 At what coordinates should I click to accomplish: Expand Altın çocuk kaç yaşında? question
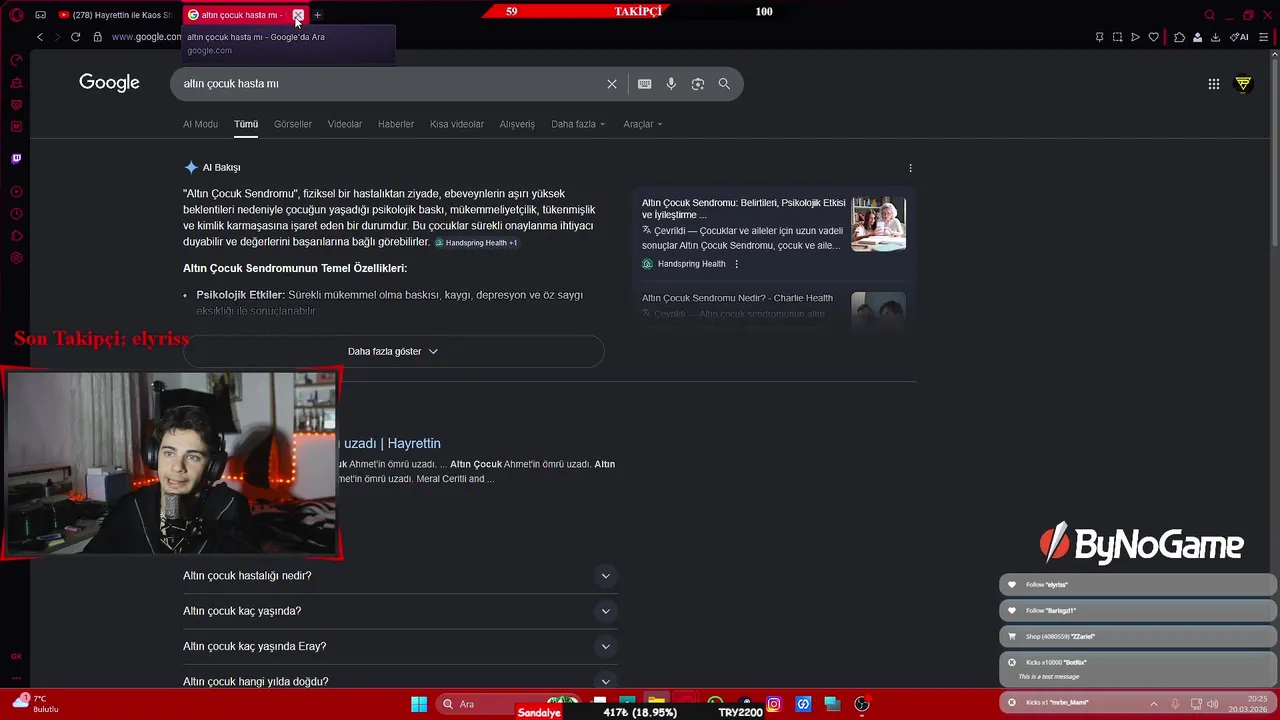coord(400,611)
